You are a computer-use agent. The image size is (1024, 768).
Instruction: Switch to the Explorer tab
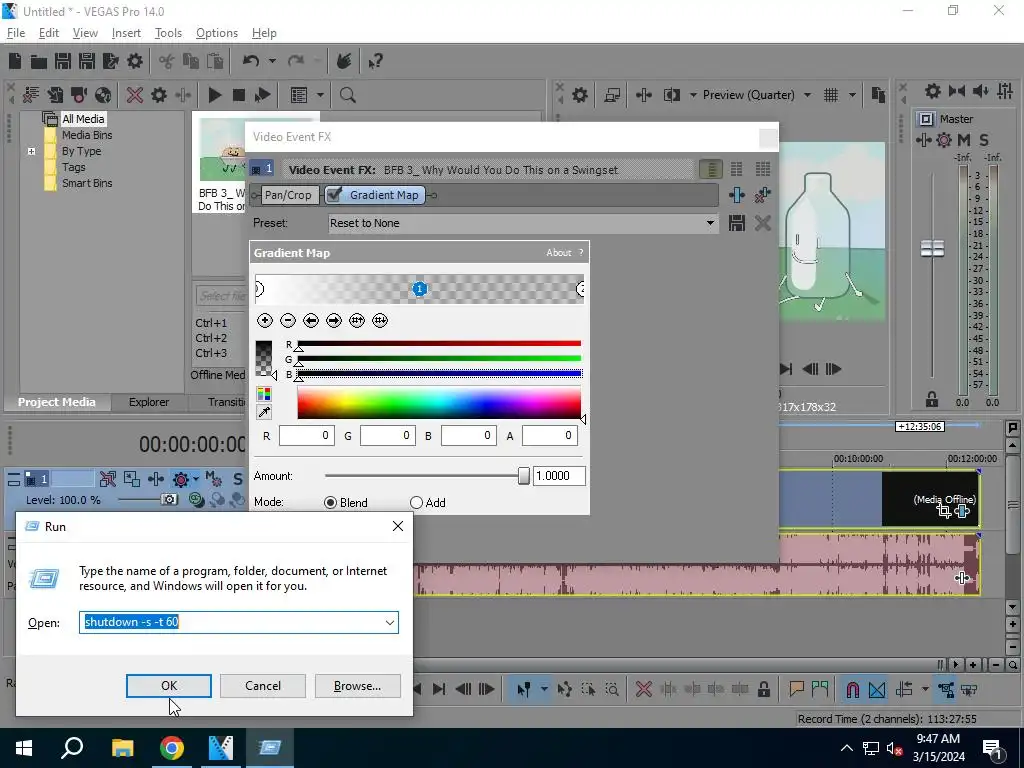tap(149, 402)
